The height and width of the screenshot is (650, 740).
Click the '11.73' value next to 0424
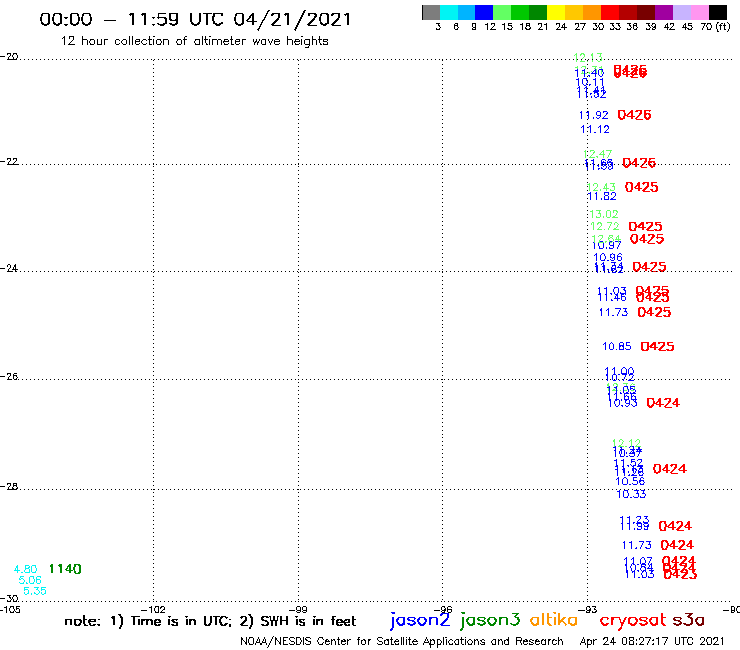coord(637,545)
